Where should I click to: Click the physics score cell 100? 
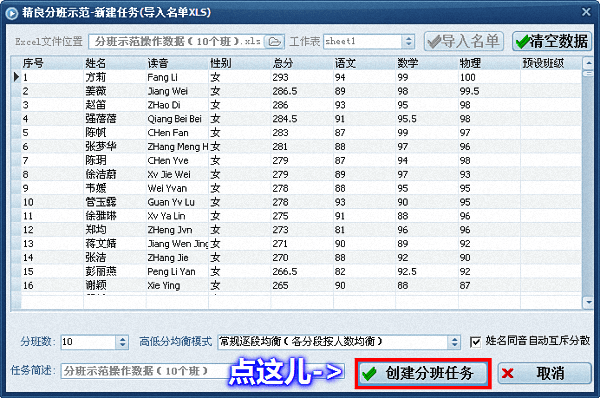pyautogui.click(x=489, y=77)
